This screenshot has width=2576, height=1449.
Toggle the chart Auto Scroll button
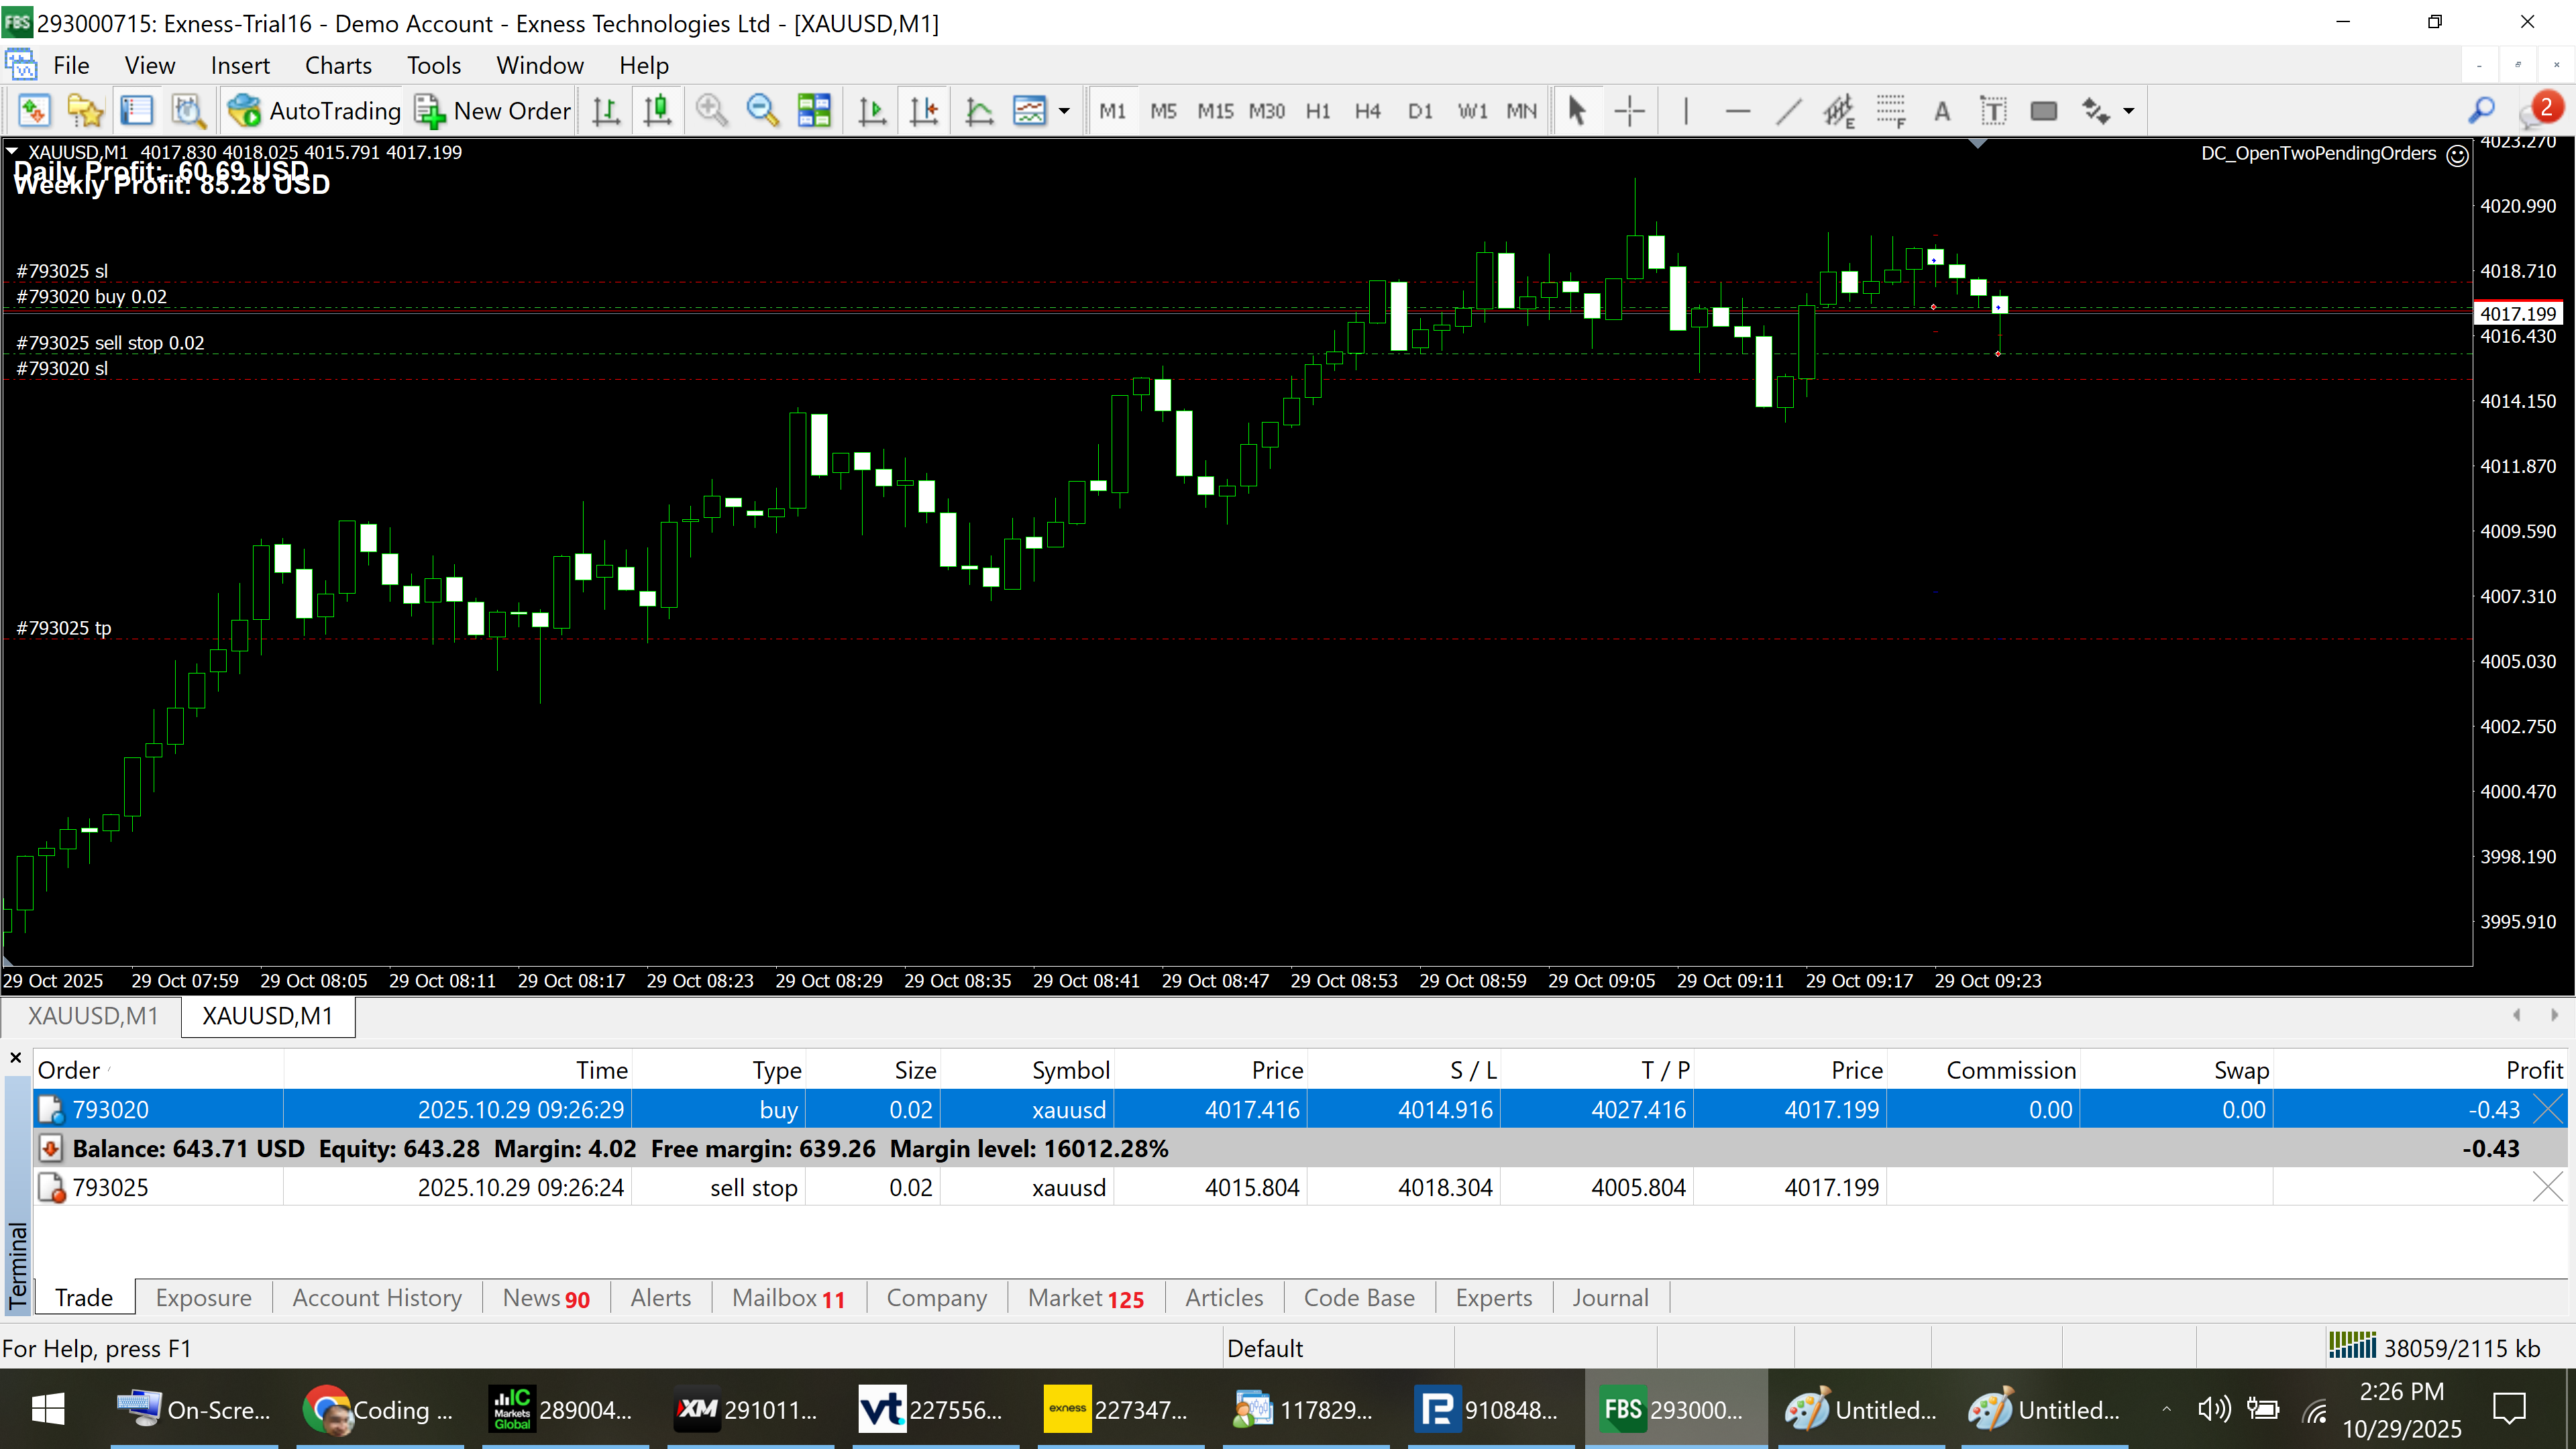pos(872,110)
